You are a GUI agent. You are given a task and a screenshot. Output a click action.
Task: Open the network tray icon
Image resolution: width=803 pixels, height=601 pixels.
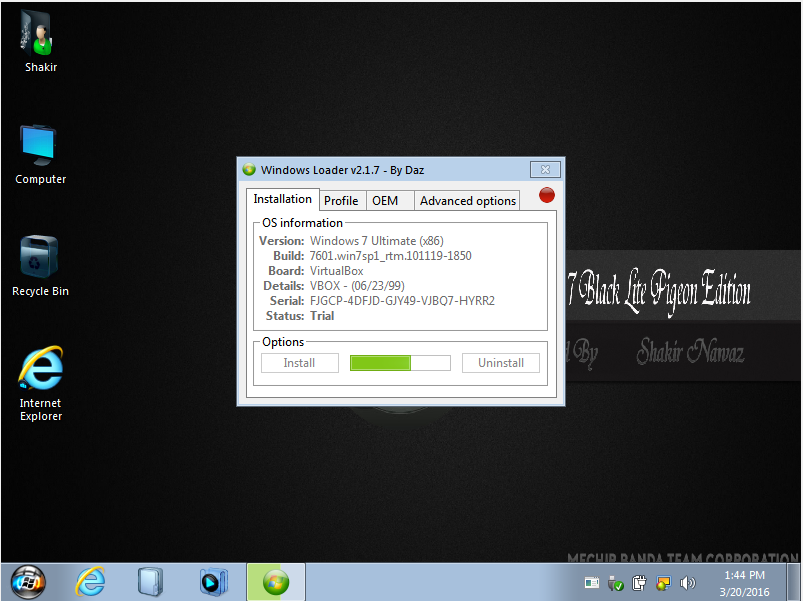tap(663, 583)
